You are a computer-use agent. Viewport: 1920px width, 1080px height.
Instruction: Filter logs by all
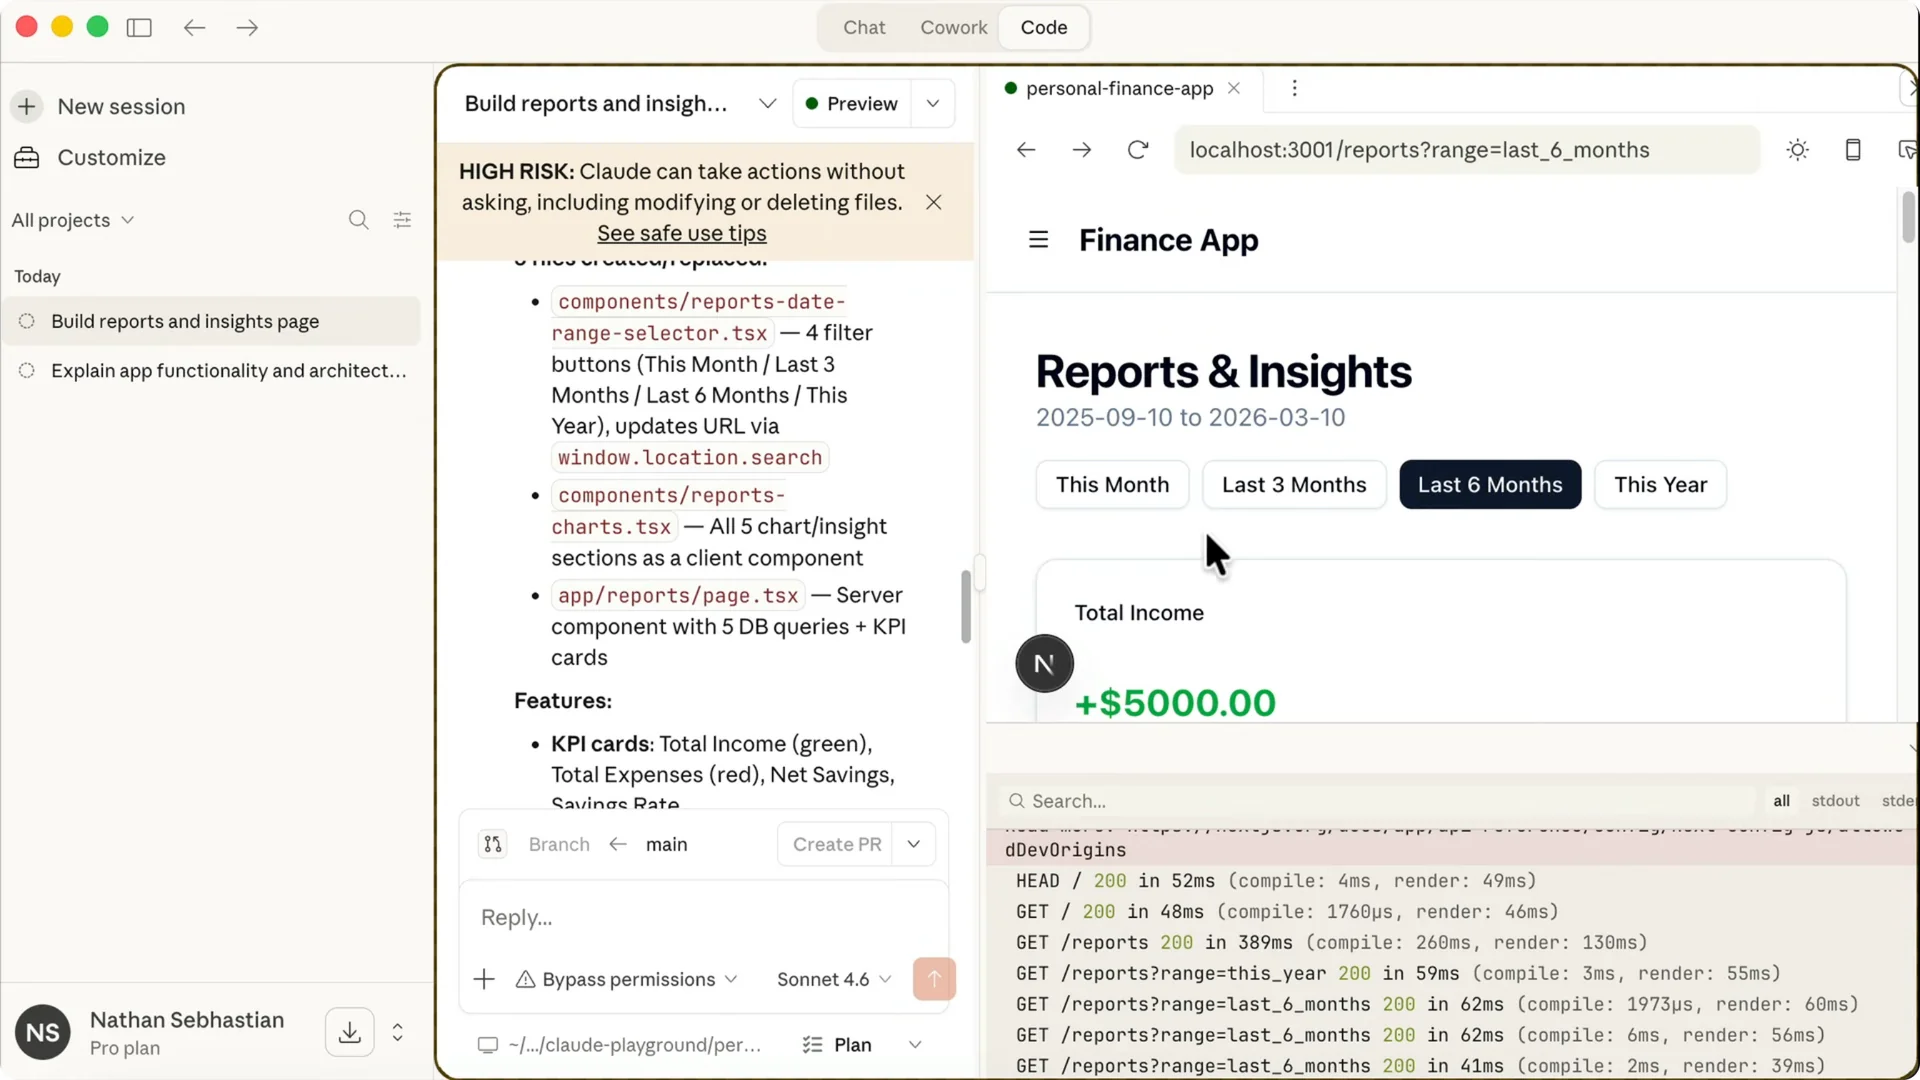[x=1781, y=801]
